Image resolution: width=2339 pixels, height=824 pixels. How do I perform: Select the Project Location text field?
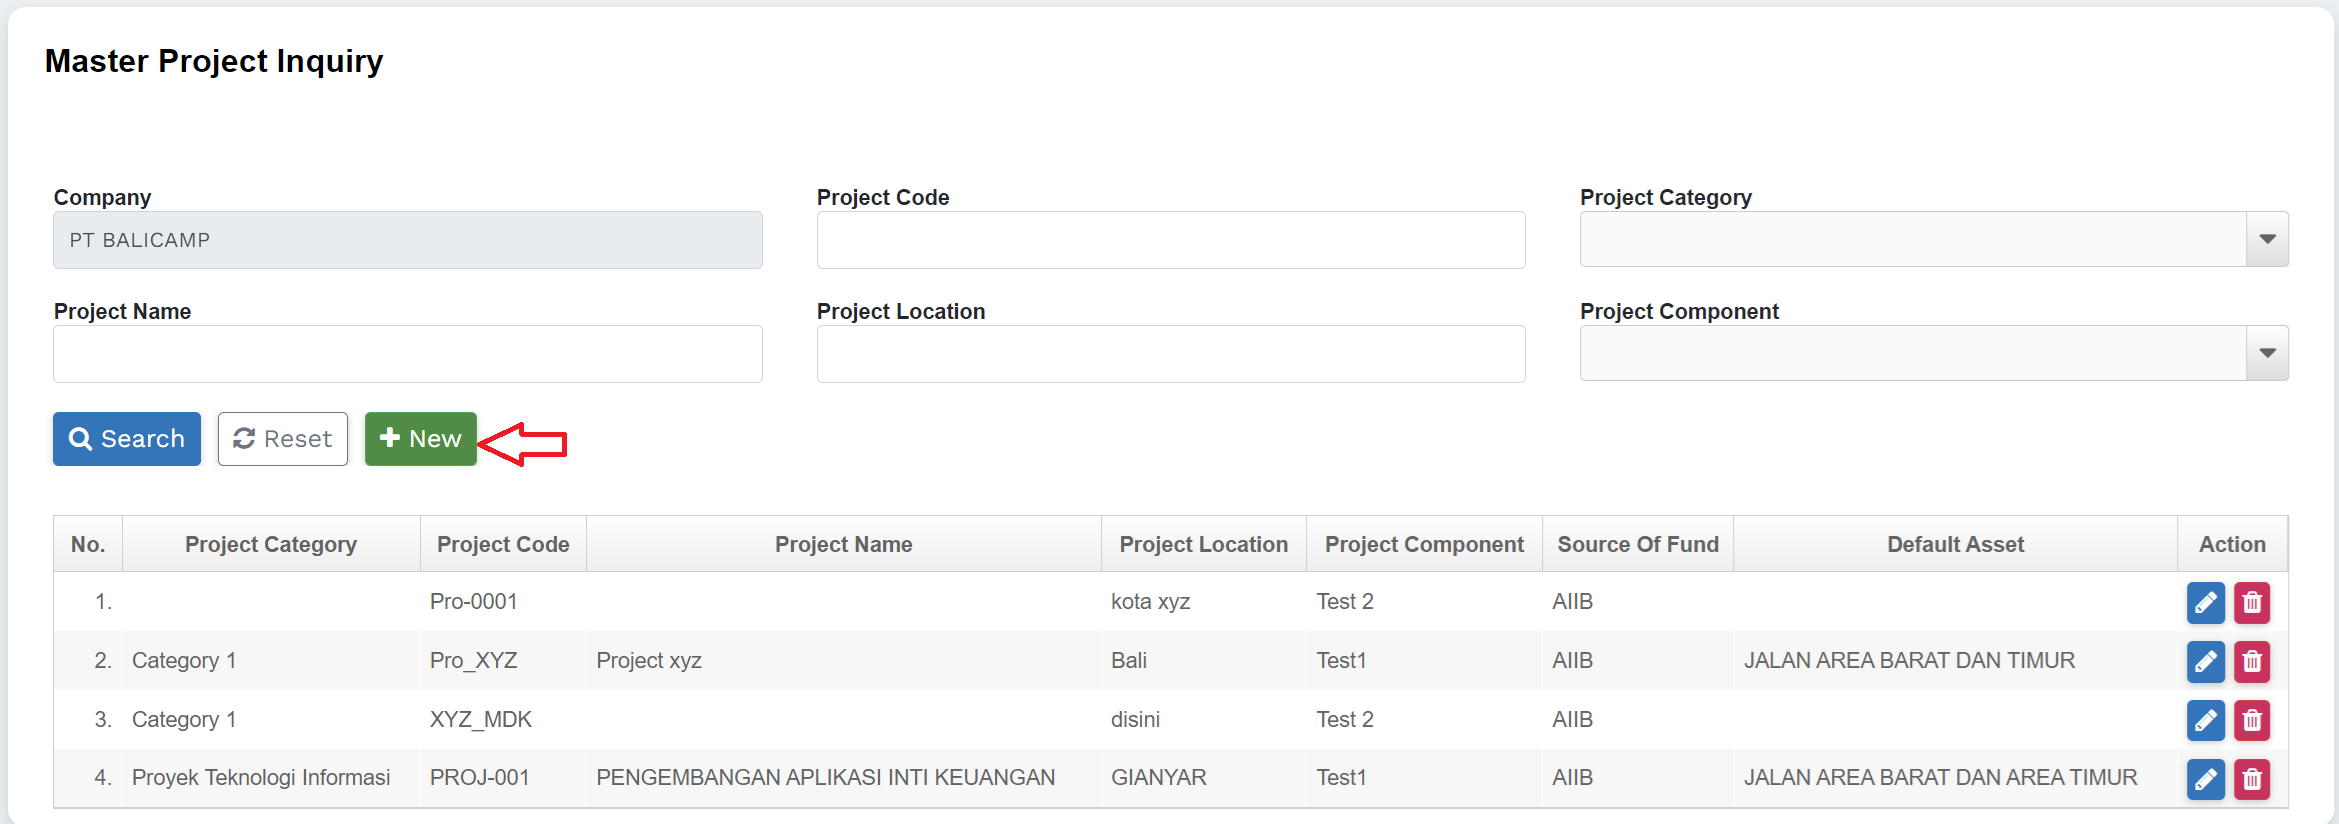click(x=1170, y=354)
